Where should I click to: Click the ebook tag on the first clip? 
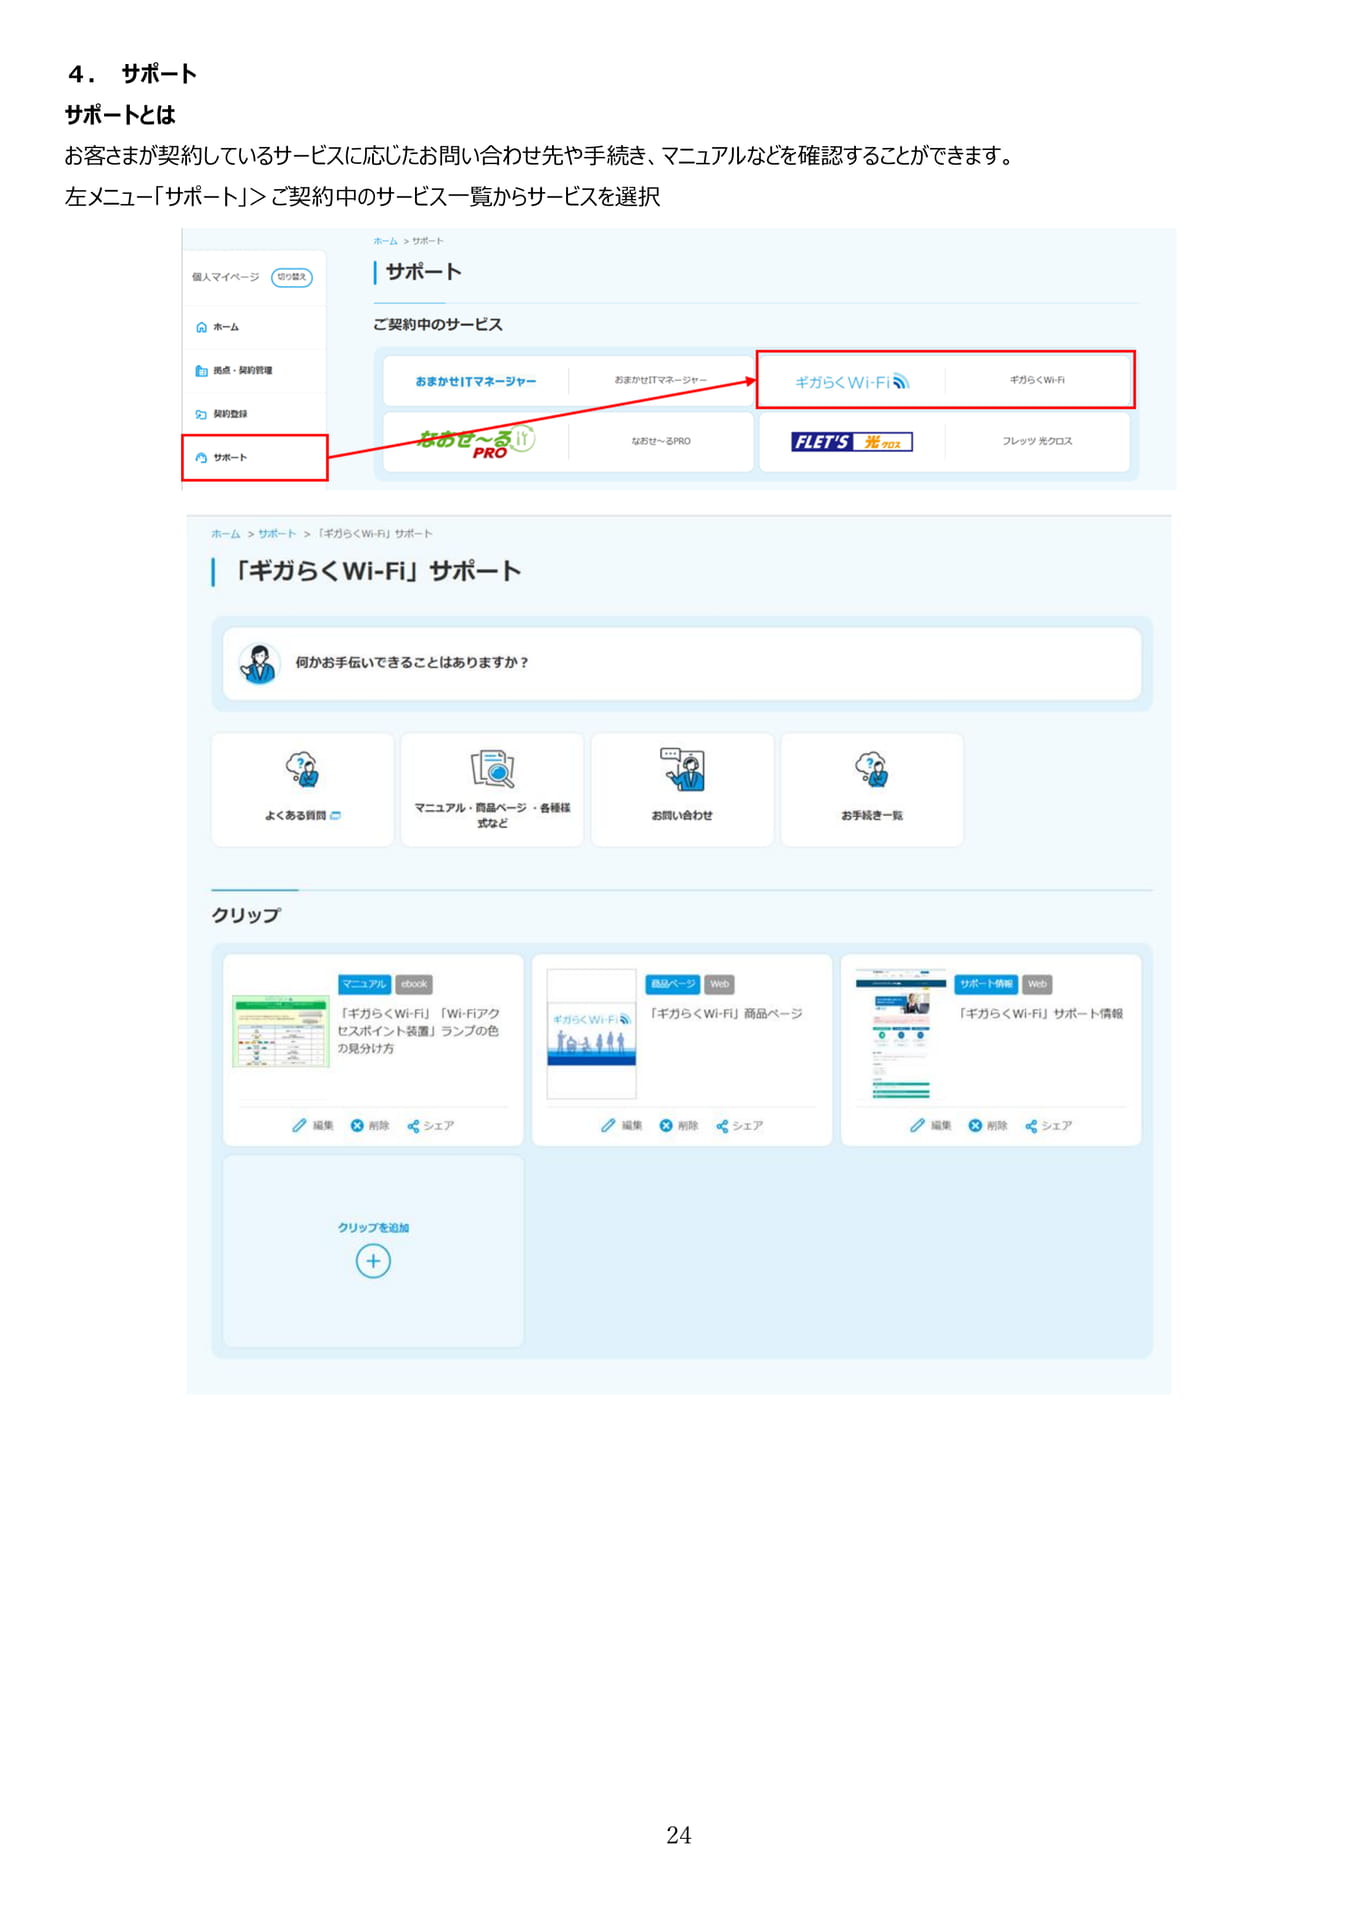coord(414,984)
